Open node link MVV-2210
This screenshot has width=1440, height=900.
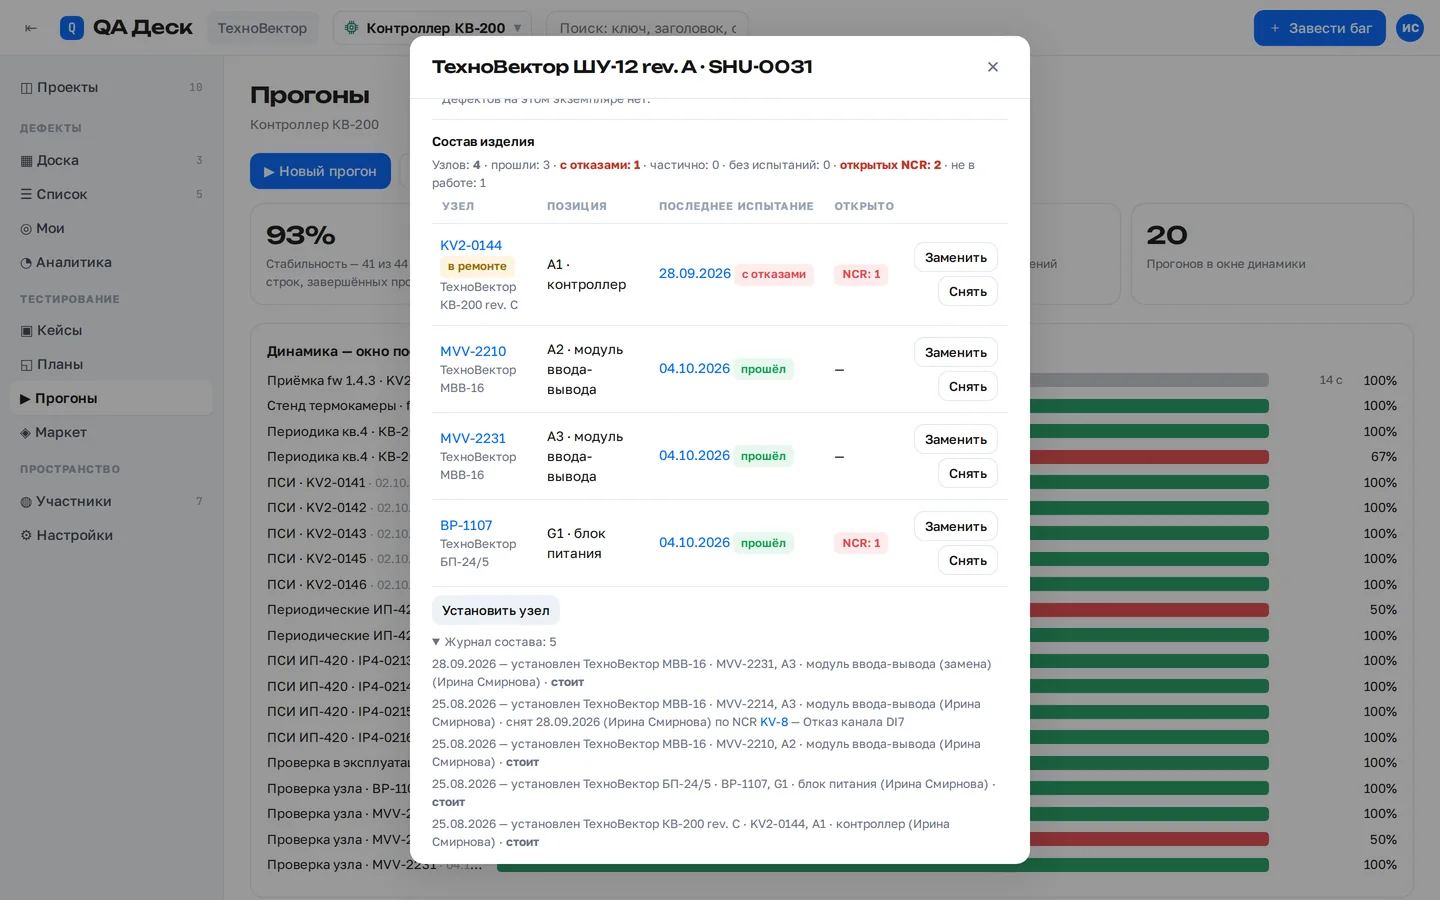pos(473,351)
